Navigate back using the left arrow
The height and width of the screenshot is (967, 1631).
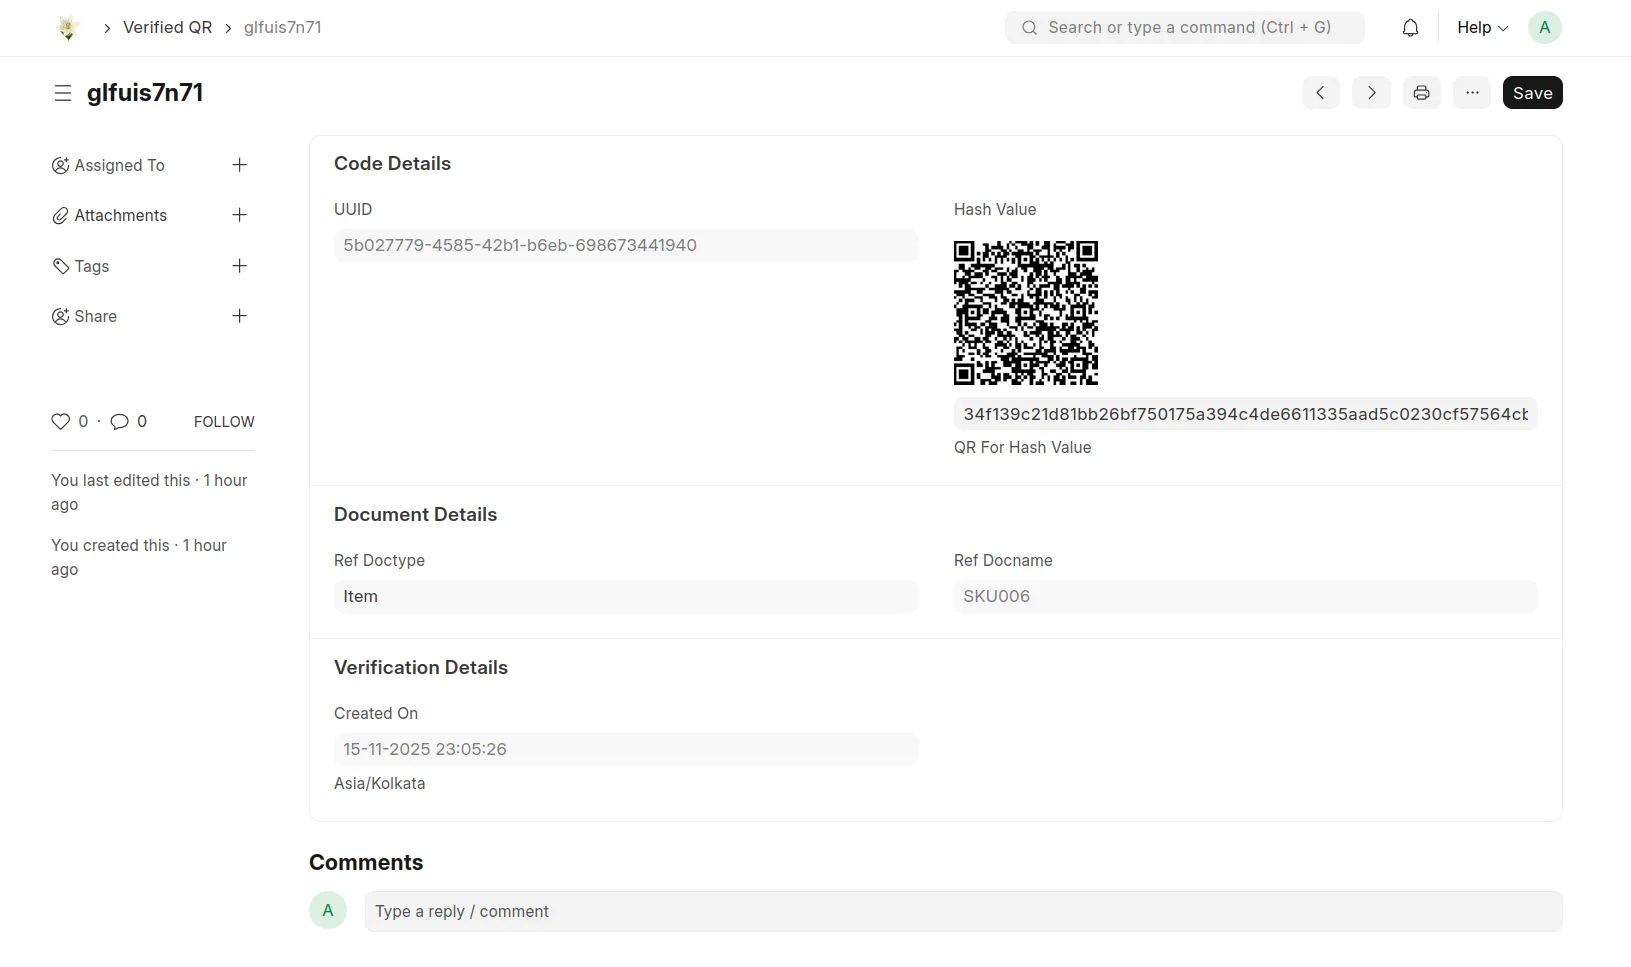click(x=1320, y=92)
